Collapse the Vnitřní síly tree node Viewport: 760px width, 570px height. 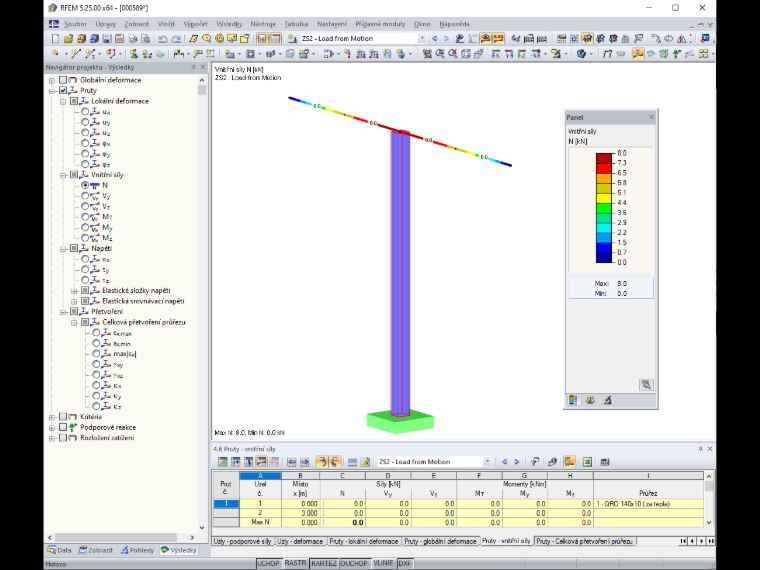[x=63, y=175]
